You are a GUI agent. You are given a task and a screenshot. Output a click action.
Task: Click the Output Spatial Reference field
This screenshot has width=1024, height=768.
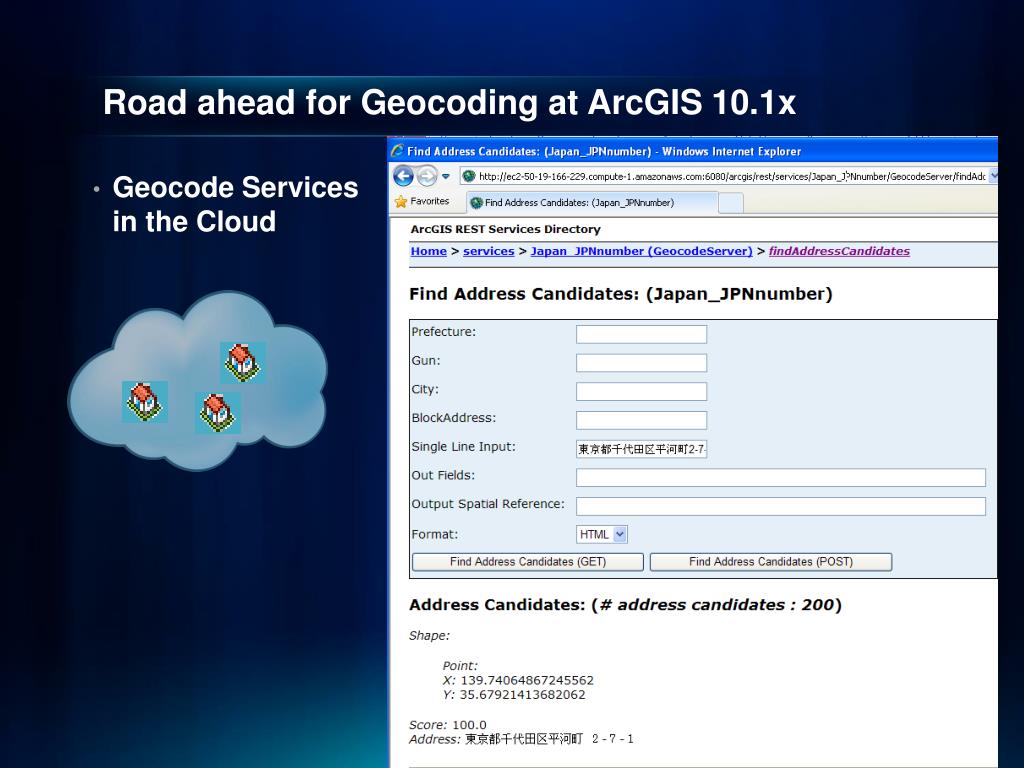pyautogui.click(x=780, y=507)
